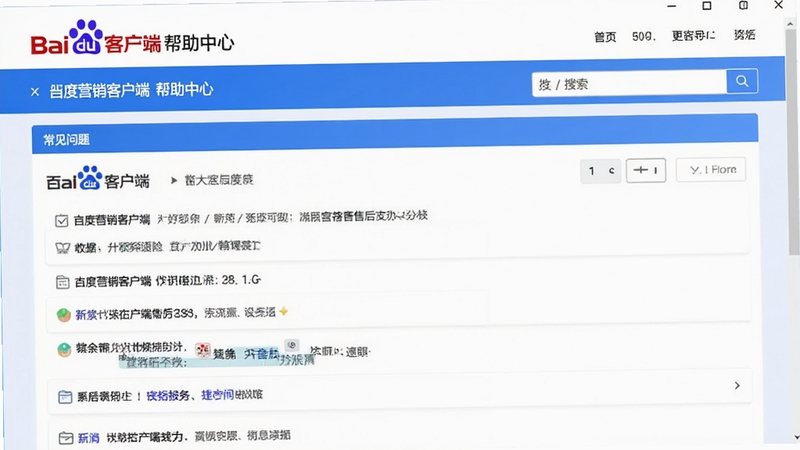Click the magnifier search button

point(742,81)
